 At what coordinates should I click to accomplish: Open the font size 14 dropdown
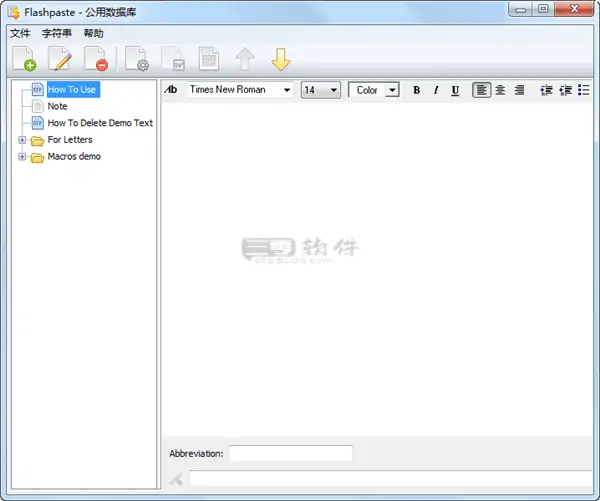click(x=334, y=90)
